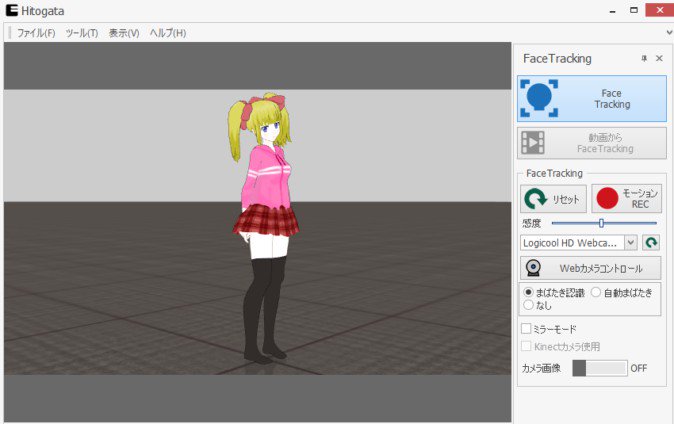Expand the Logicool HD Webcam dropdown
The width and height of the screenshot is (674, 424).
(x=630, y=243)
